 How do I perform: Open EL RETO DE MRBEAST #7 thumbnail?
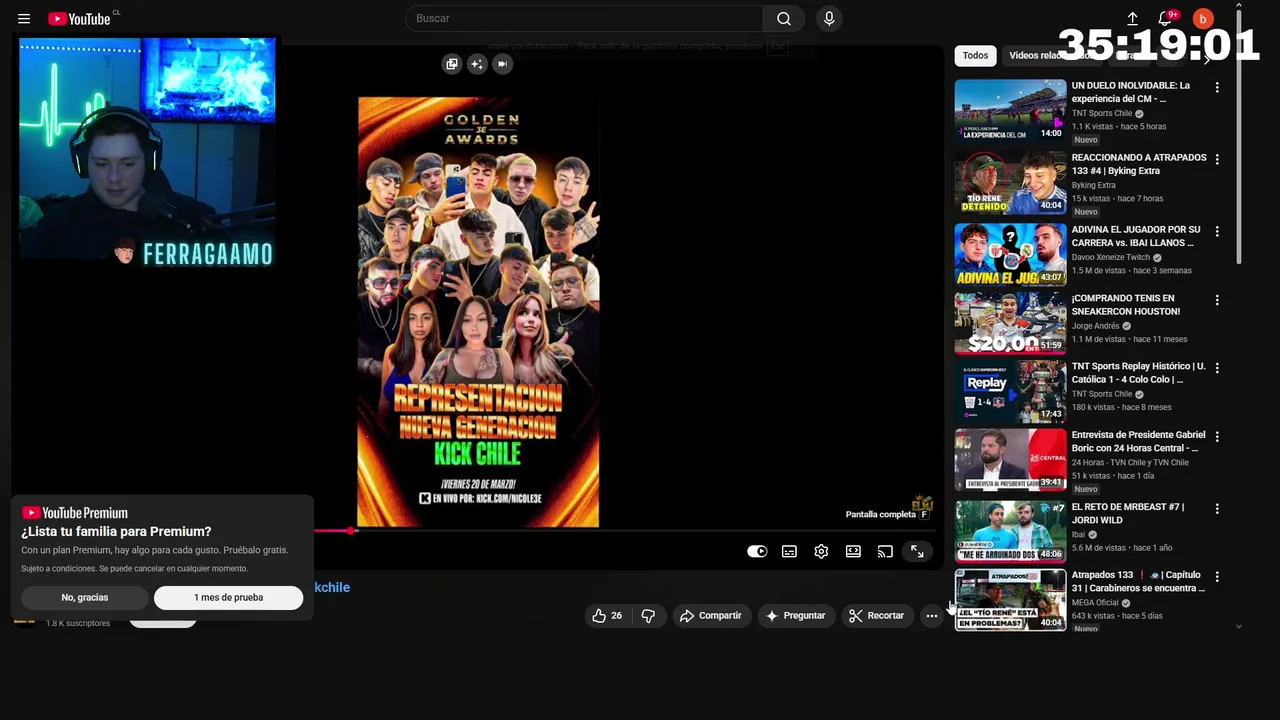click(x=1010, y=532)
